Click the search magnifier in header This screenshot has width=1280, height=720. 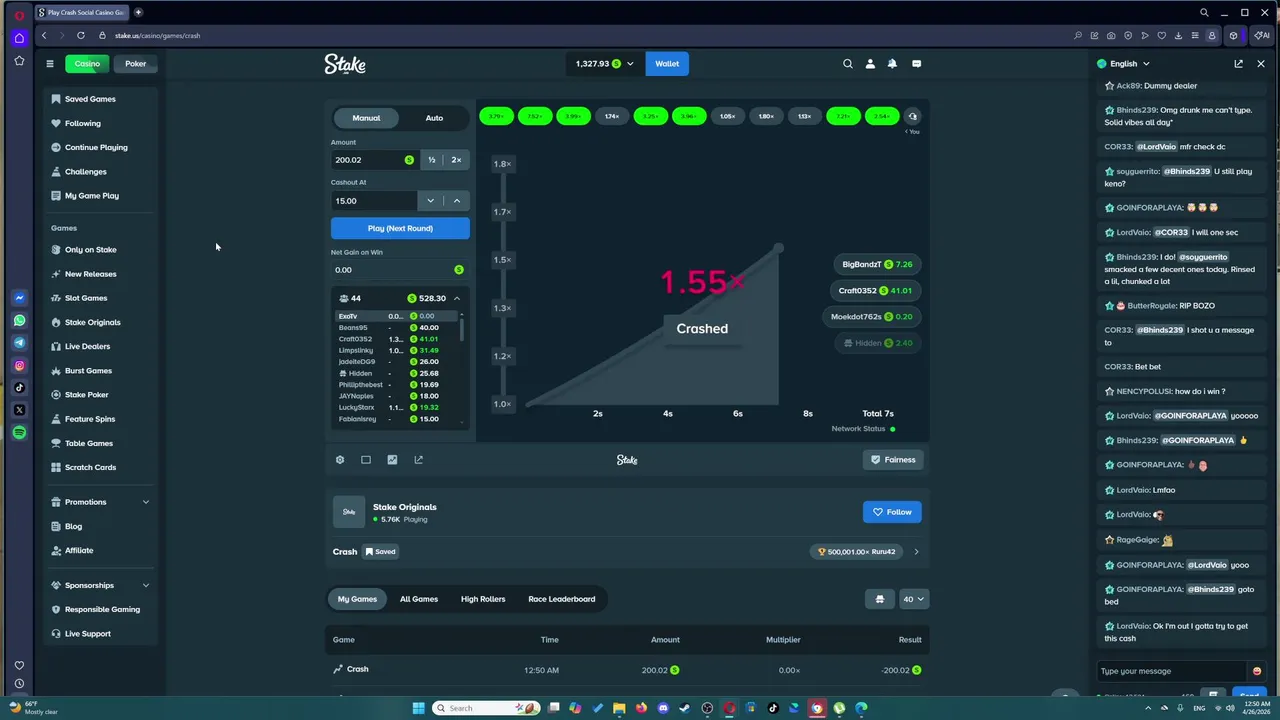coord(848,64)
